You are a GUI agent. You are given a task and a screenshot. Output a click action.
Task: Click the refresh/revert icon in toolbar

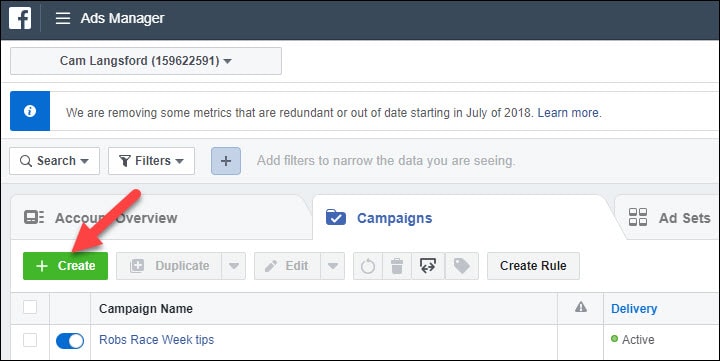point(368,266)
